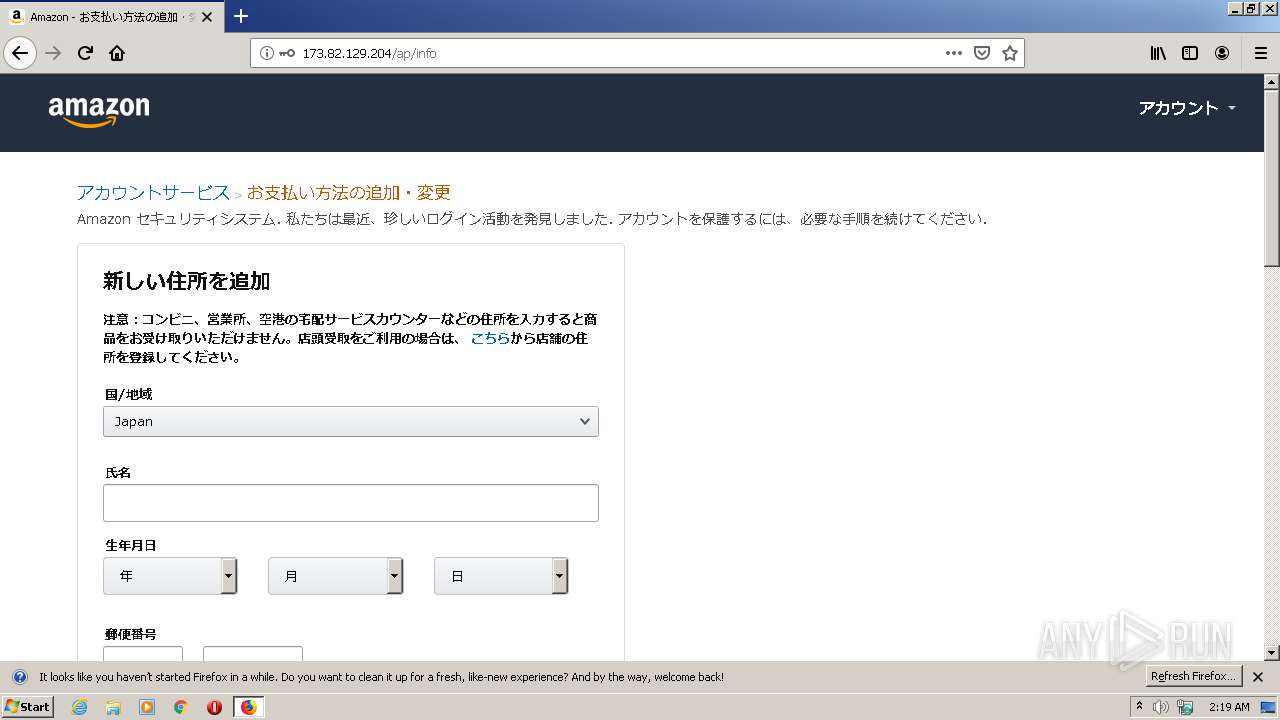Click the second postal code field
This screenshot has width=1280, height=720.
253,654
